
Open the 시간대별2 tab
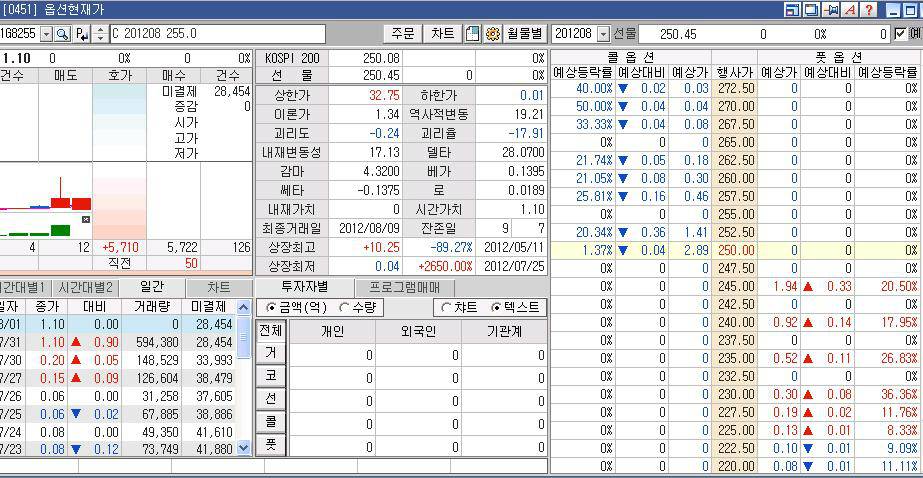[84, 288]
